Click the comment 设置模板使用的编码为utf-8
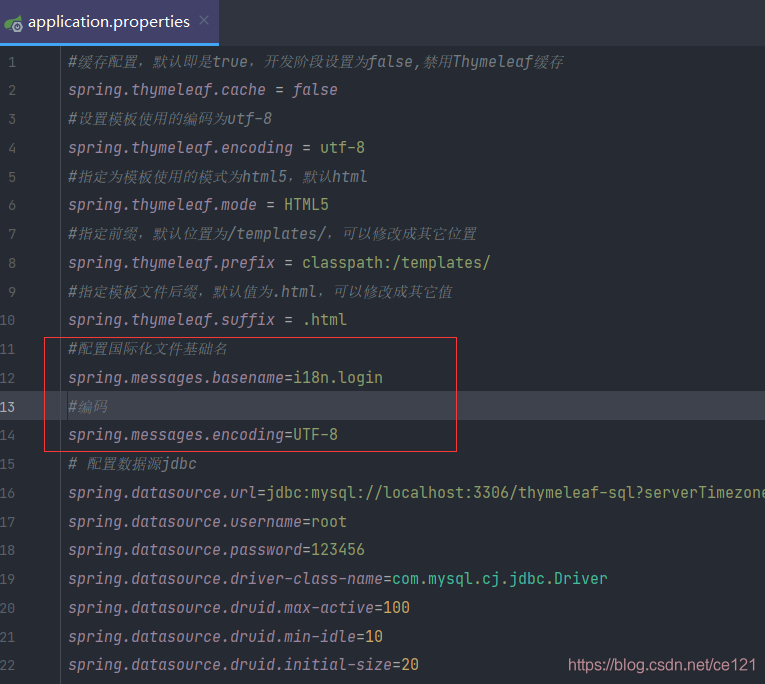This screenshot has width=765, height=684. point(170,119)
